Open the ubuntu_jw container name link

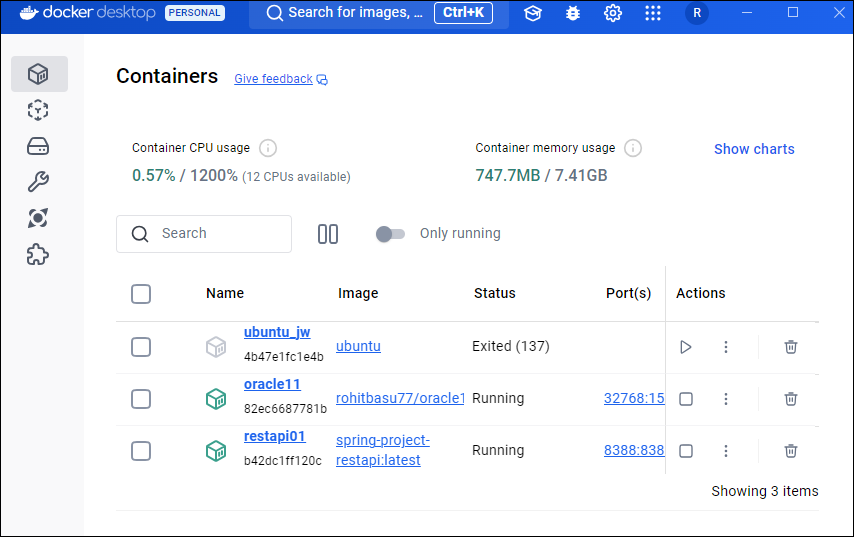[x=277, y=332]
